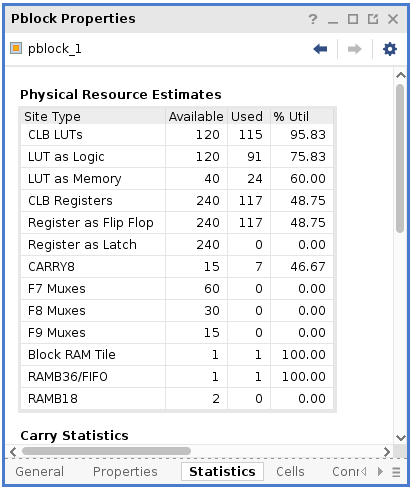
Task: Click the orange pblock_1 icon
Action: (x=16, y=48)
